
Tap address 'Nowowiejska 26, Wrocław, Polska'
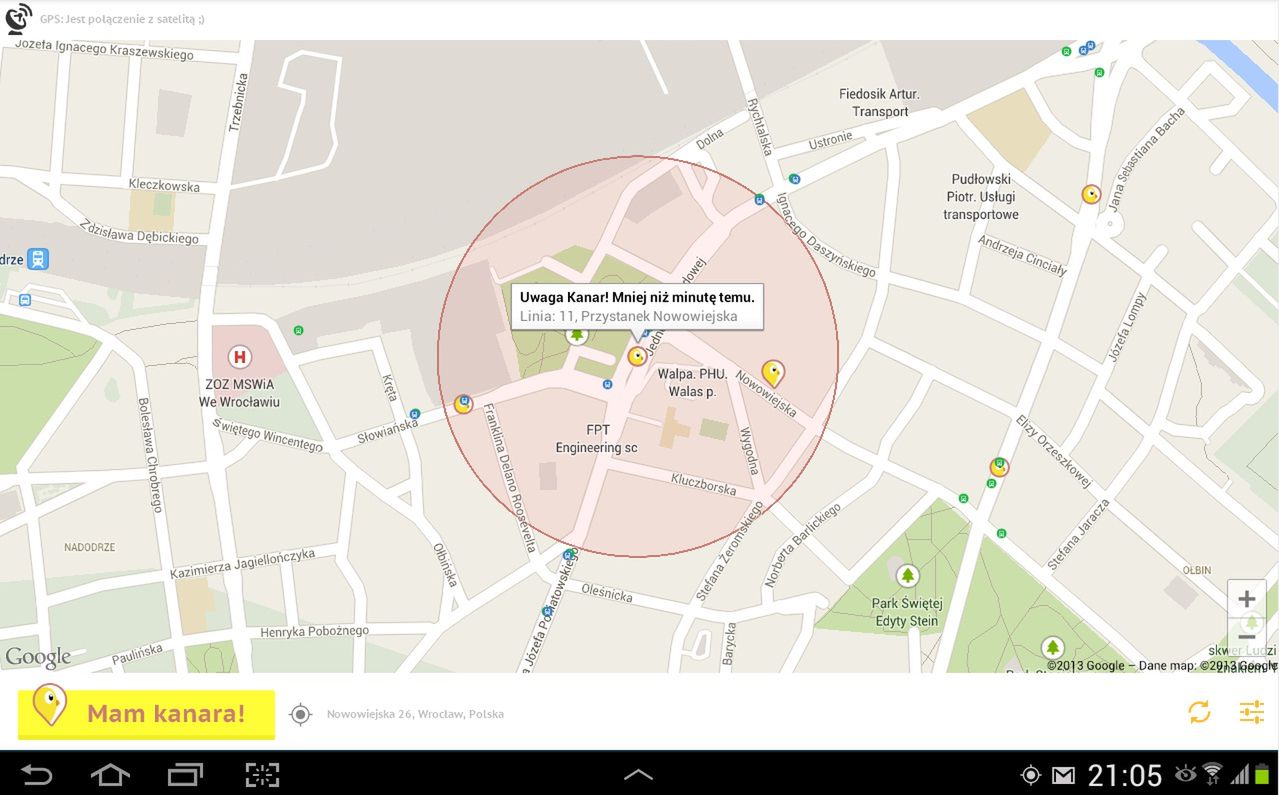coord(415,714)
